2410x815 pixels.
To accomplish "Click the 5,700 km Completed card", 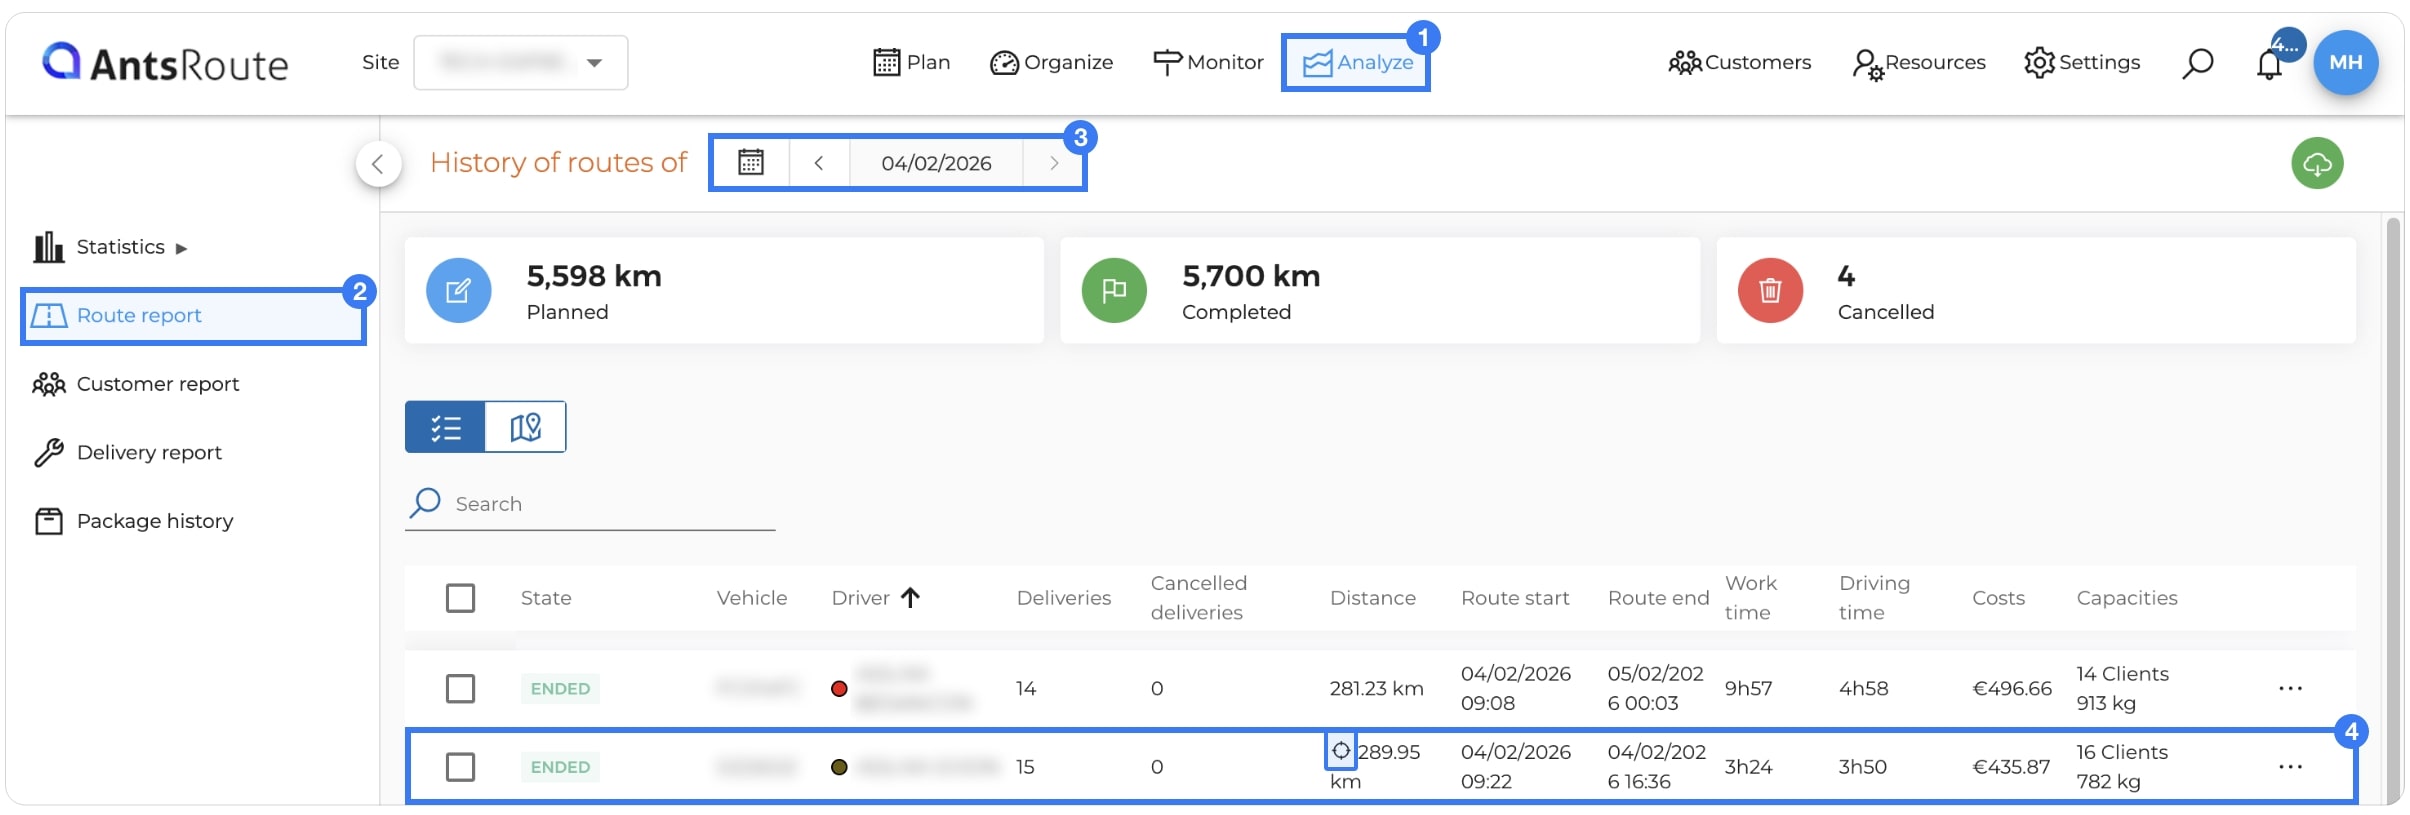I will click(1380, 291).
